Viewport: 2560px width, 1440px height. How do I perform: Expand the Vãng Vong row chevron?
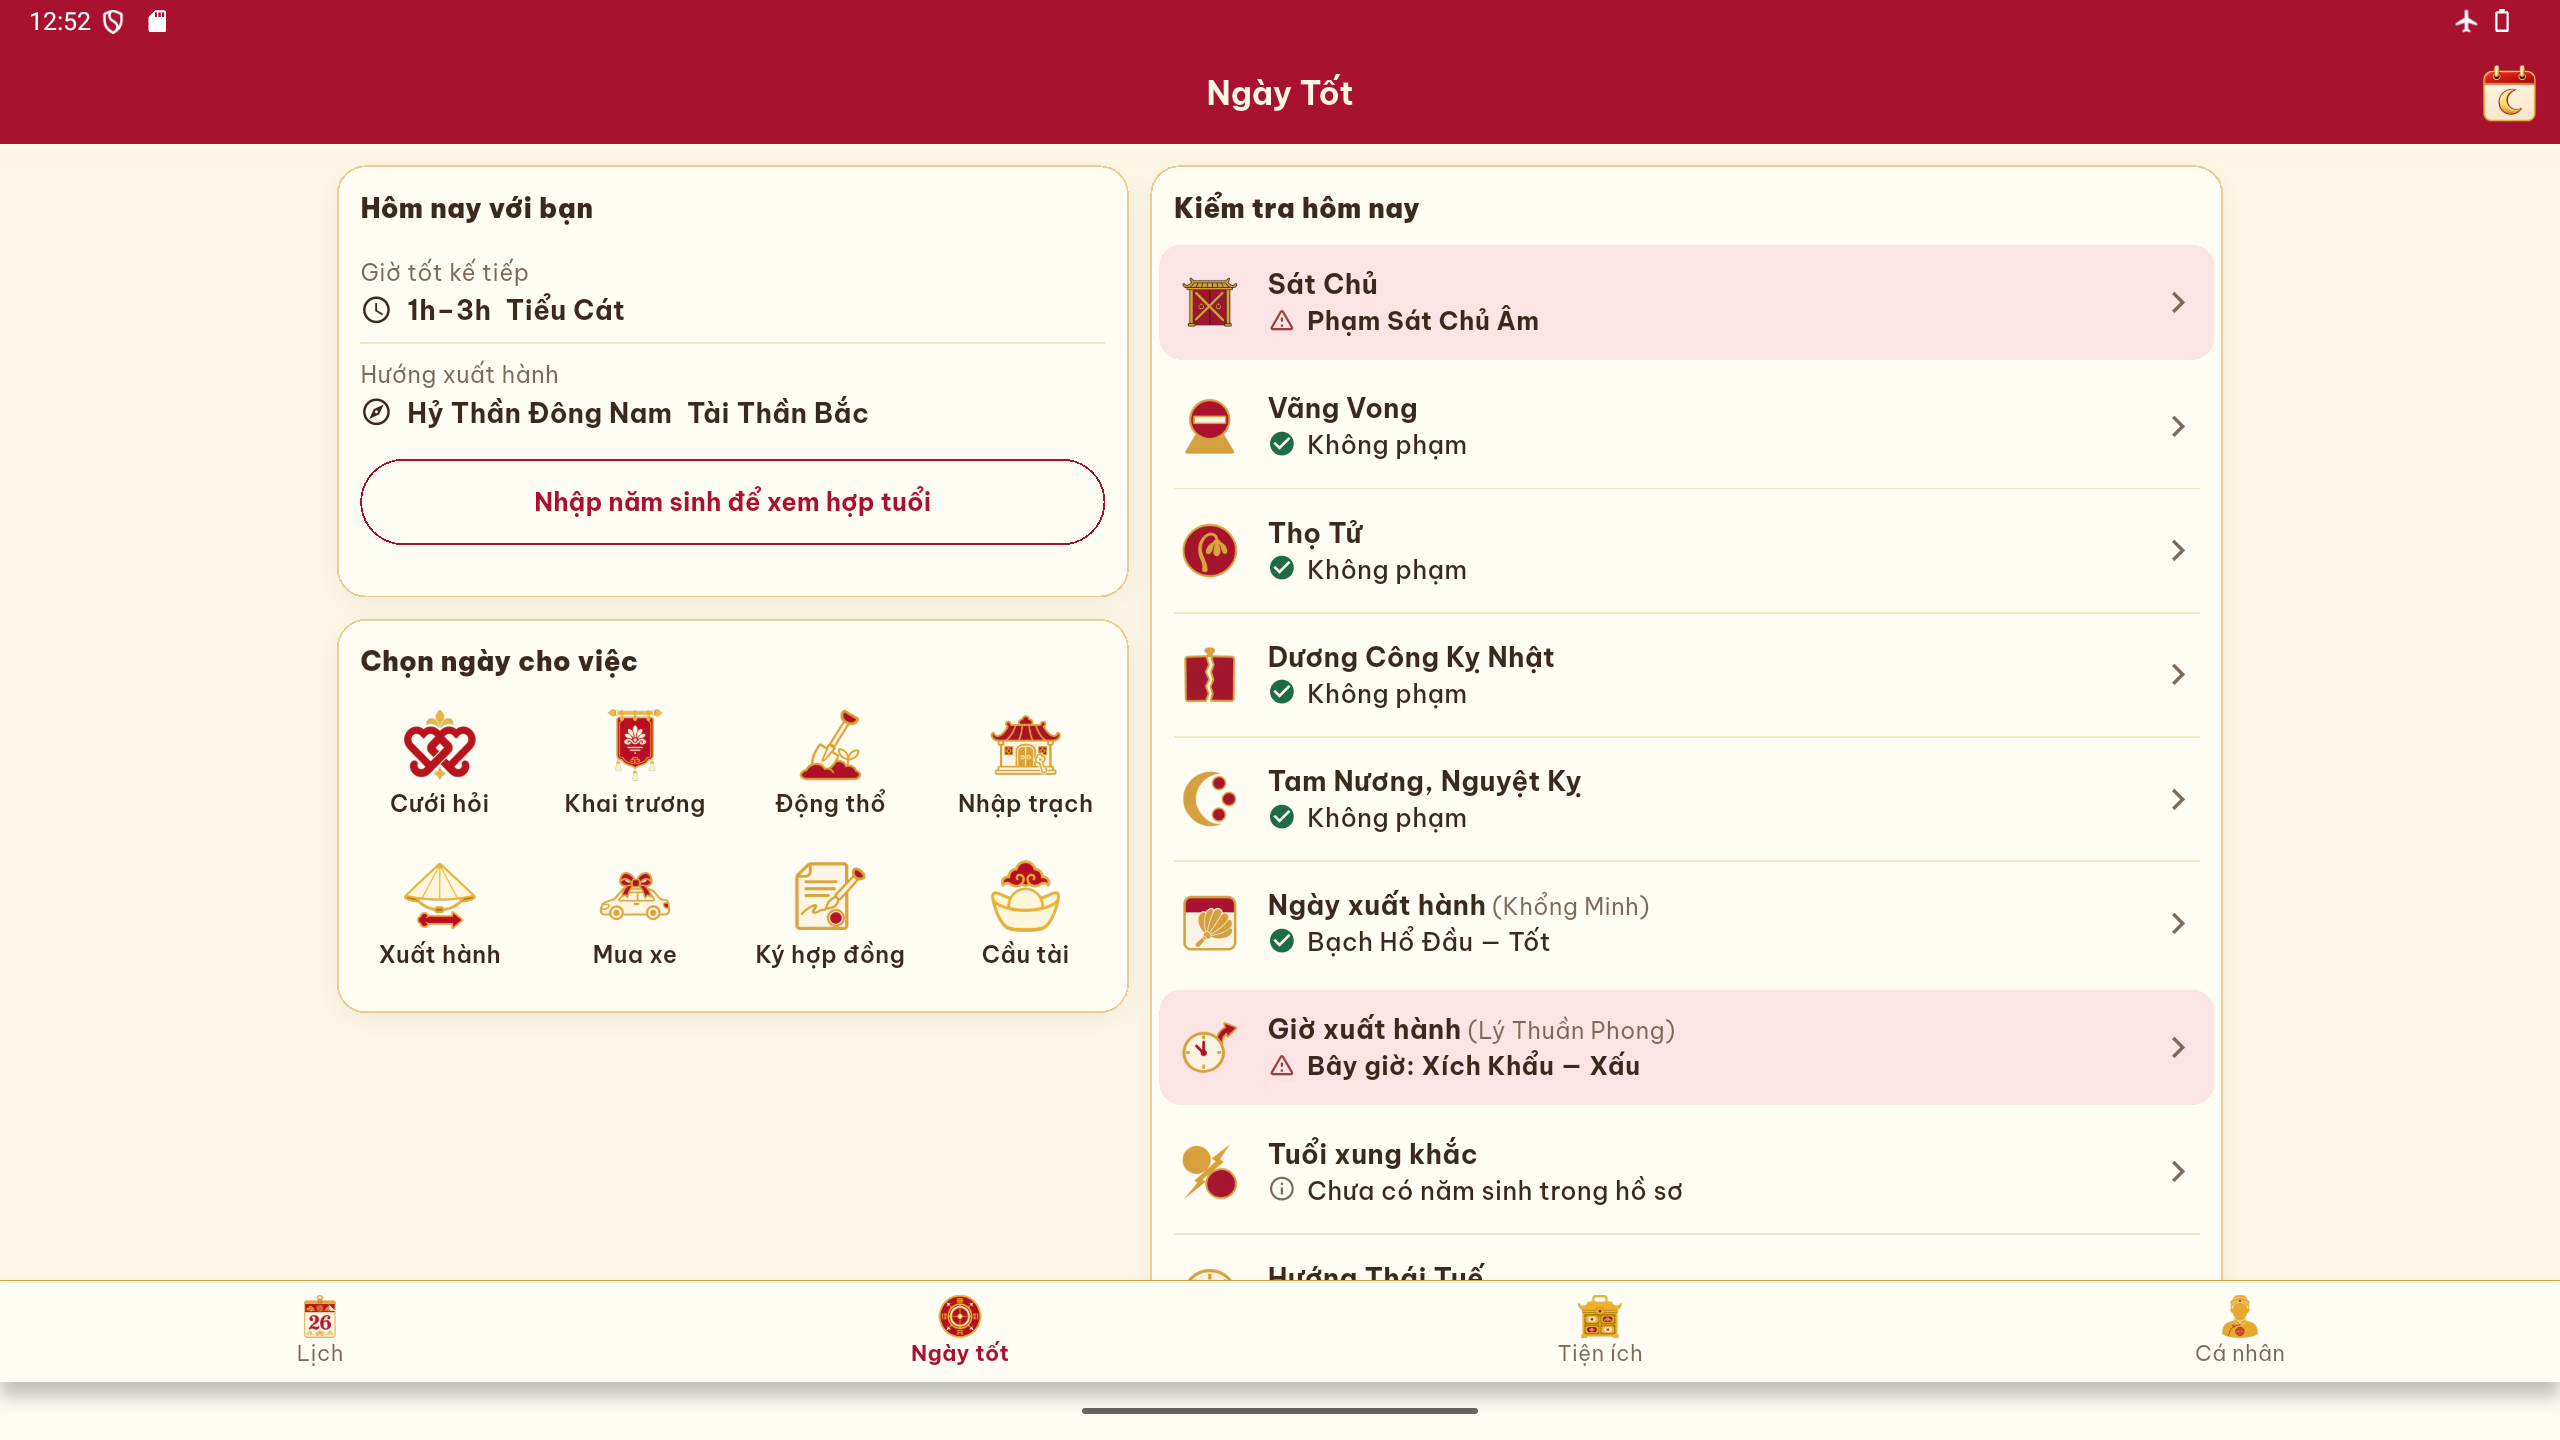2177,427
